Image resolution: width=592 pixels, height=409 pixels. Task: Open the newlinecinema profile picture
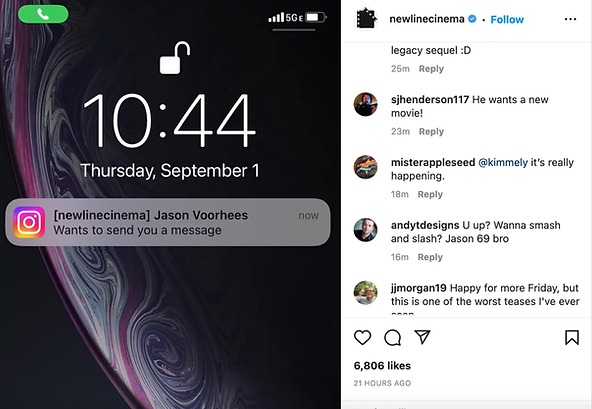click(367, 19)
